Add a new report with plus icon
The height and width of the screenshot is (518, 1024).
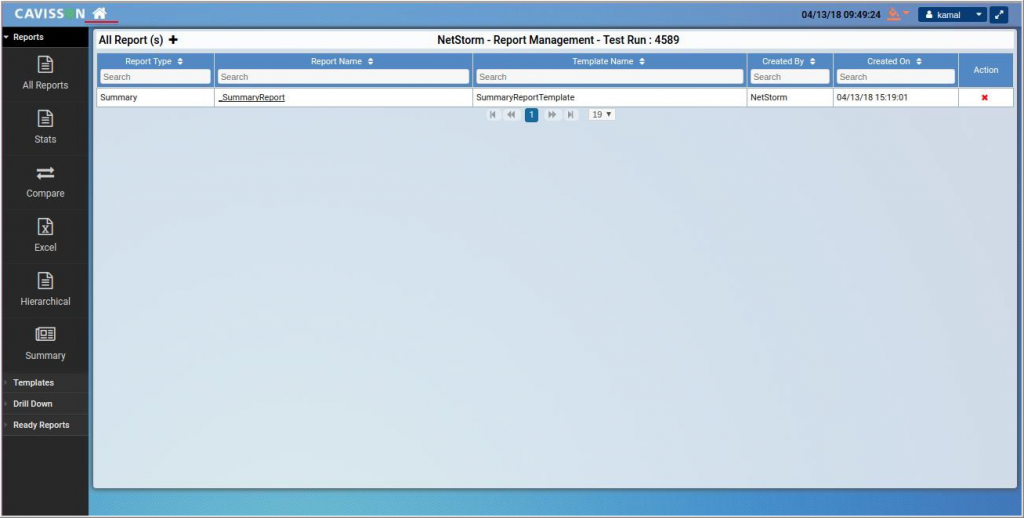[173, 40]
